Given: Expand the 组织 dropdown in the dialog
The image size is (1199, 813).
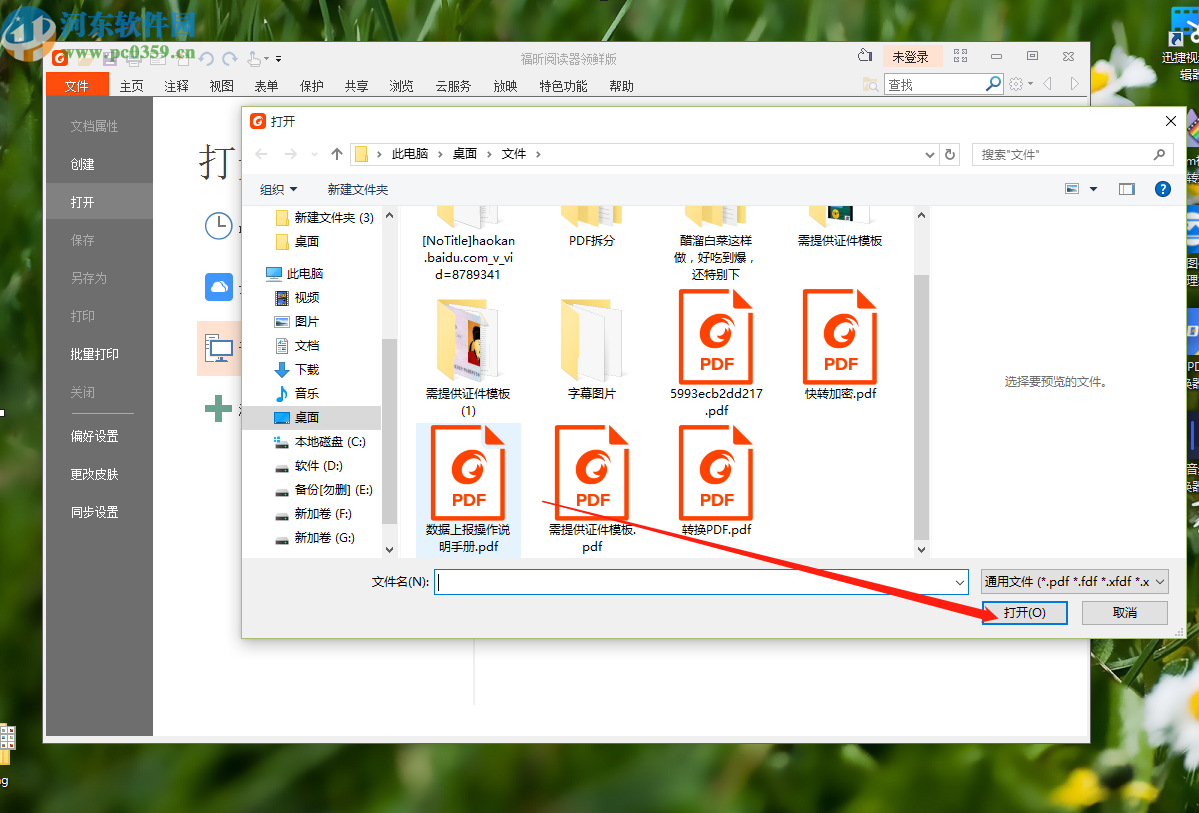Looking at the screenshot, I should click(277, 189).
